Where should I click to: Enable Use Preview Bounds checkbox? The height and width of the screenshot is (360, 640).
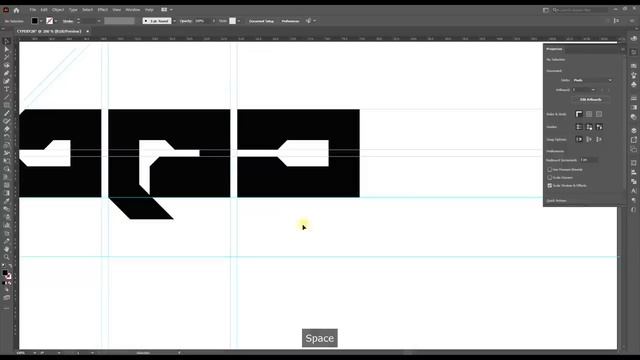[x=549, y=169]
